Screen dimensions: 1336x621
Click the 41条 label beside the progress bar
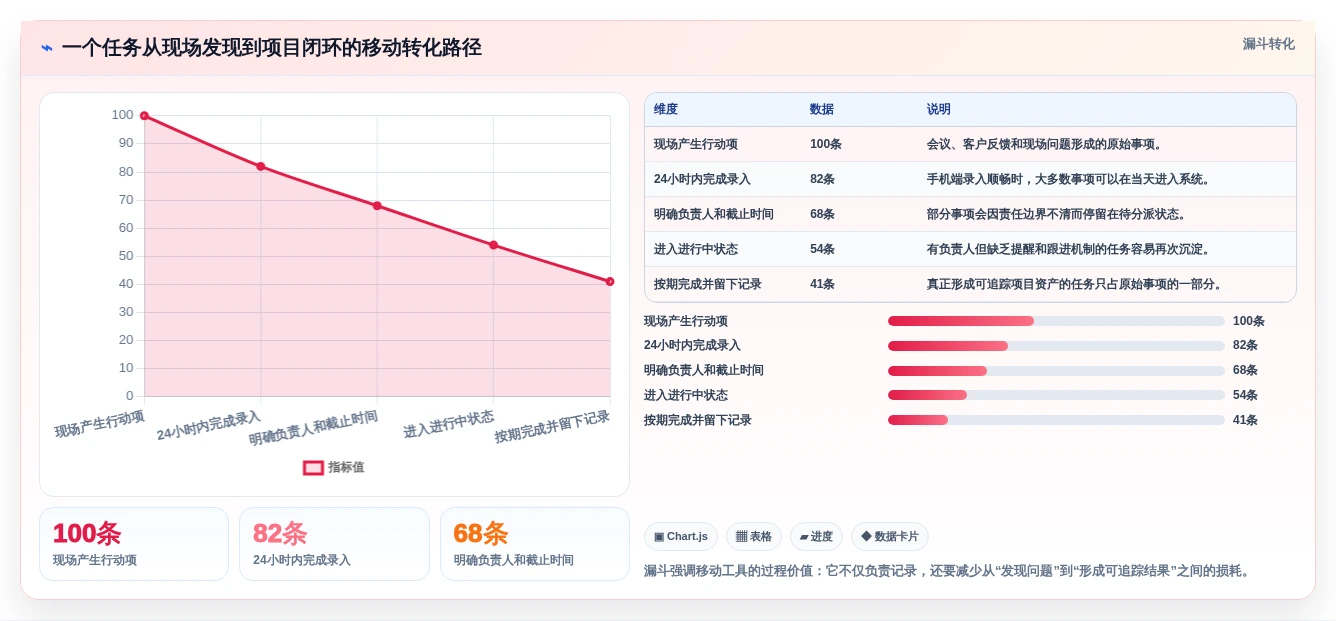[1246, 420]
